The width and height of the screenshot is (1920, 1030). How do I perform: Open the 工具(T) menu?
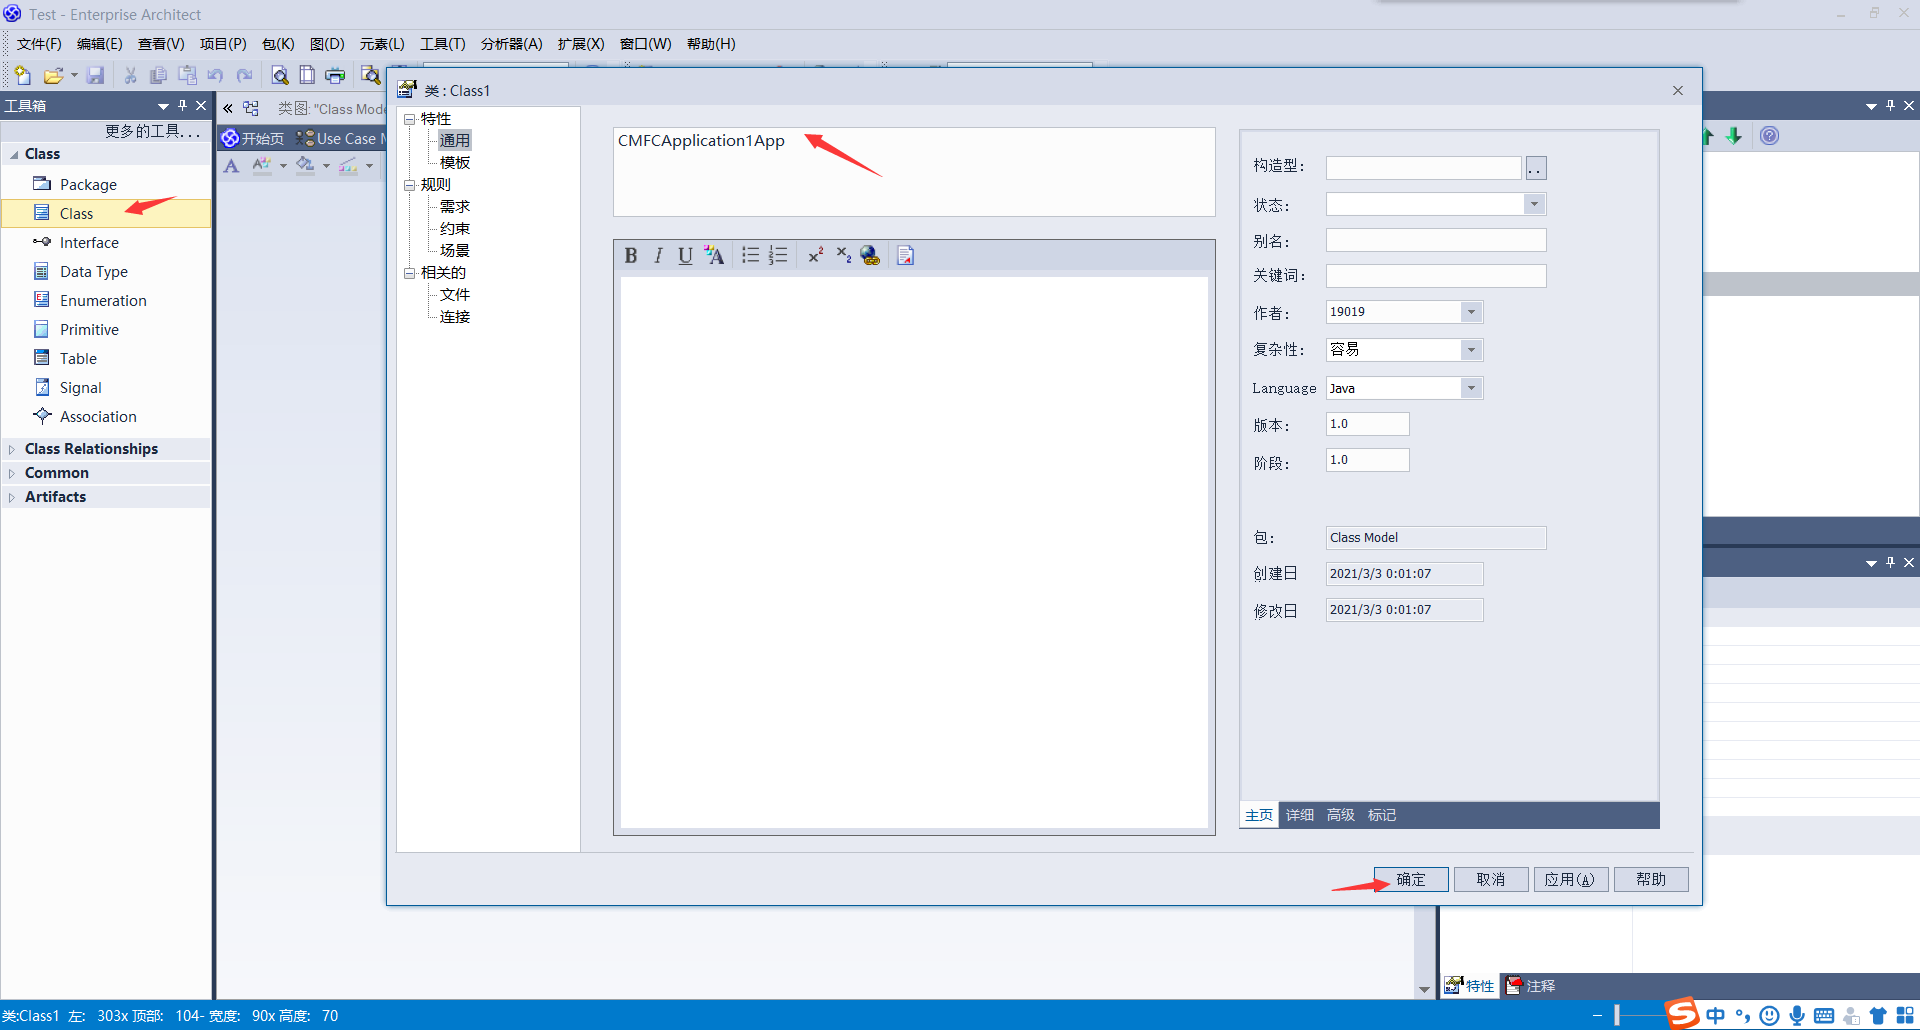click(443, 44)
